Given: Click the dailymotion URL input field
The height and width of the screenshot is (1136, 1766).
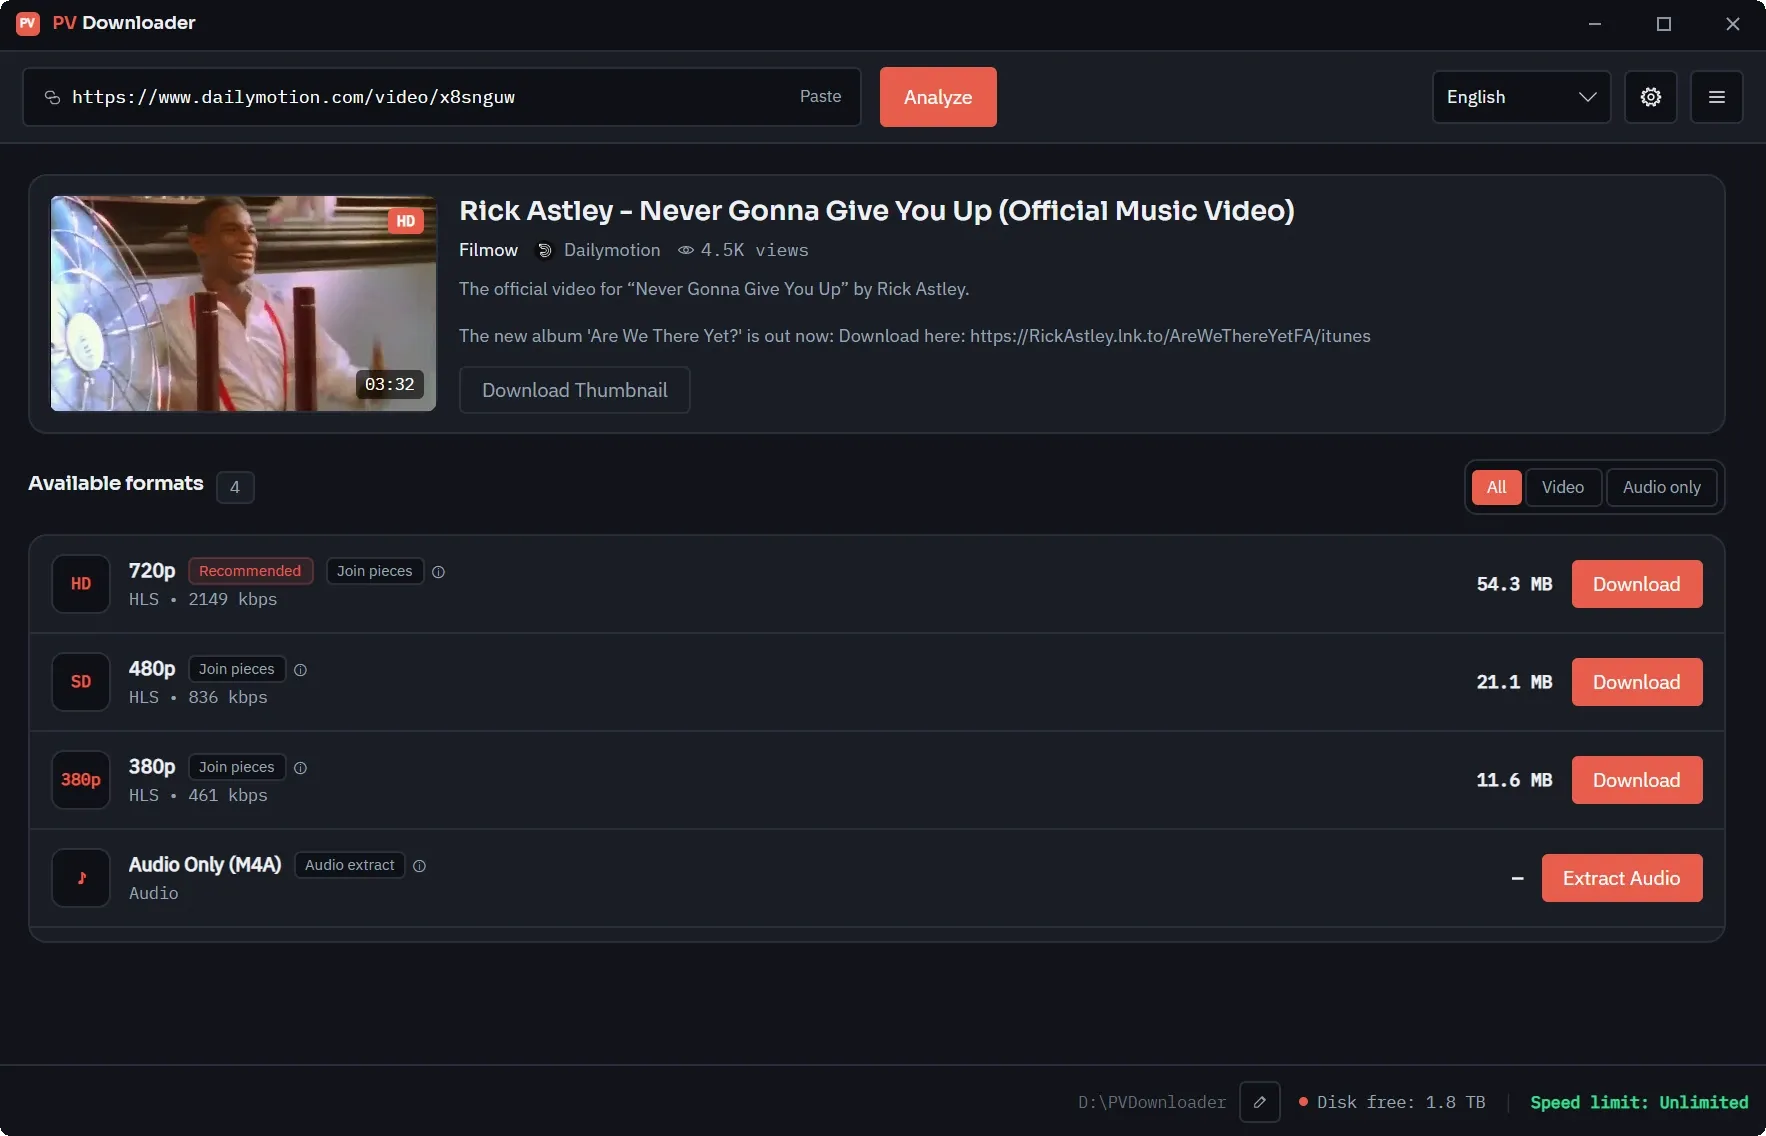Looking at the screenshot, I should click(442, 97).
